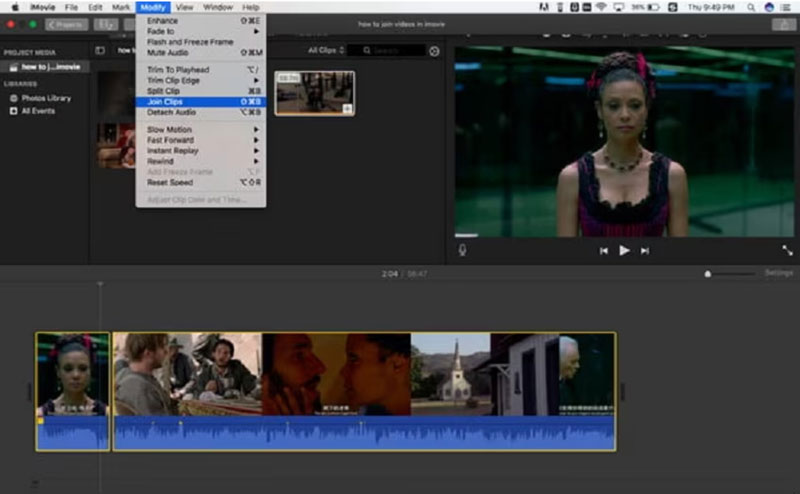
Task: Open the browser settings gear icon
Action: pos(434,51)
